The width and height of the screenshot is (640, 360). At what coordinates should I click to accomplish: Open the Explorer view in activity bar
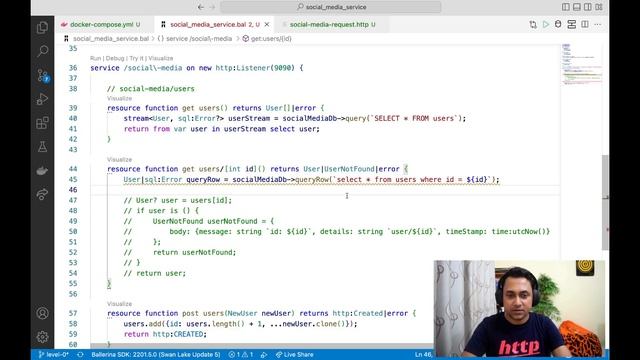(x=42, y=28)
